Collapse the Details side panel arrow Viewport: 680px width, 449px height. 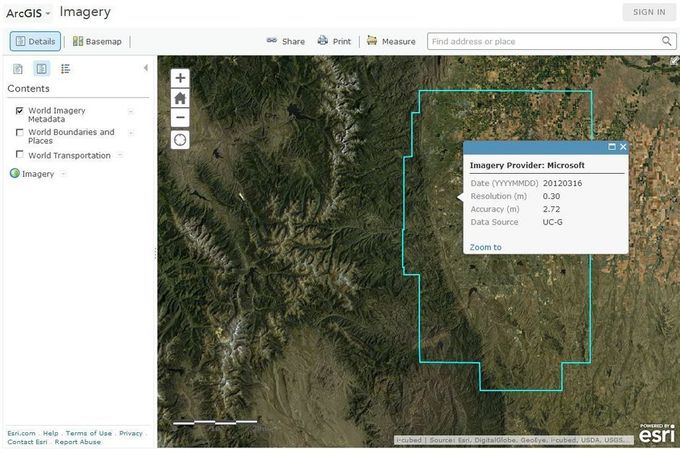(x=146, y=68)
